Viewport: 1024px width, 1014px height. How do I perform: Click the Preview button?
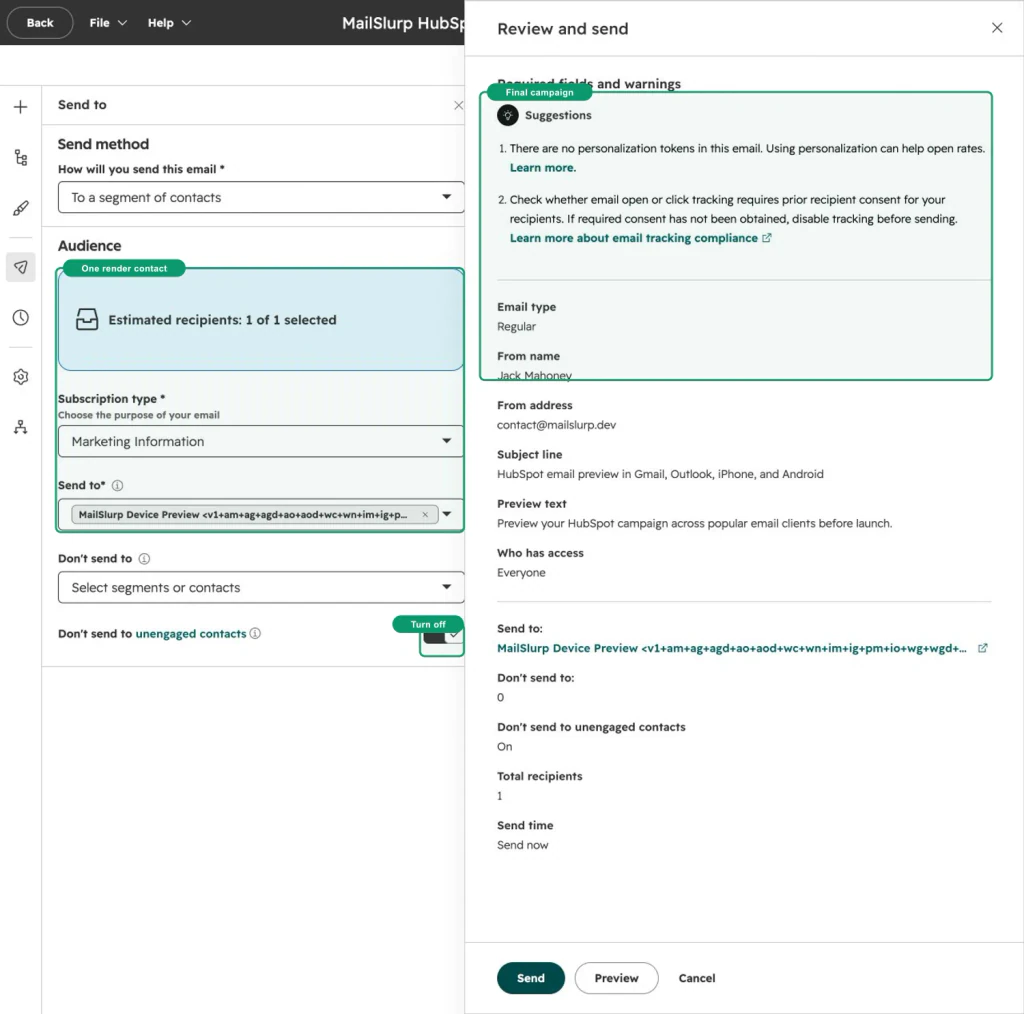(616, 977)
